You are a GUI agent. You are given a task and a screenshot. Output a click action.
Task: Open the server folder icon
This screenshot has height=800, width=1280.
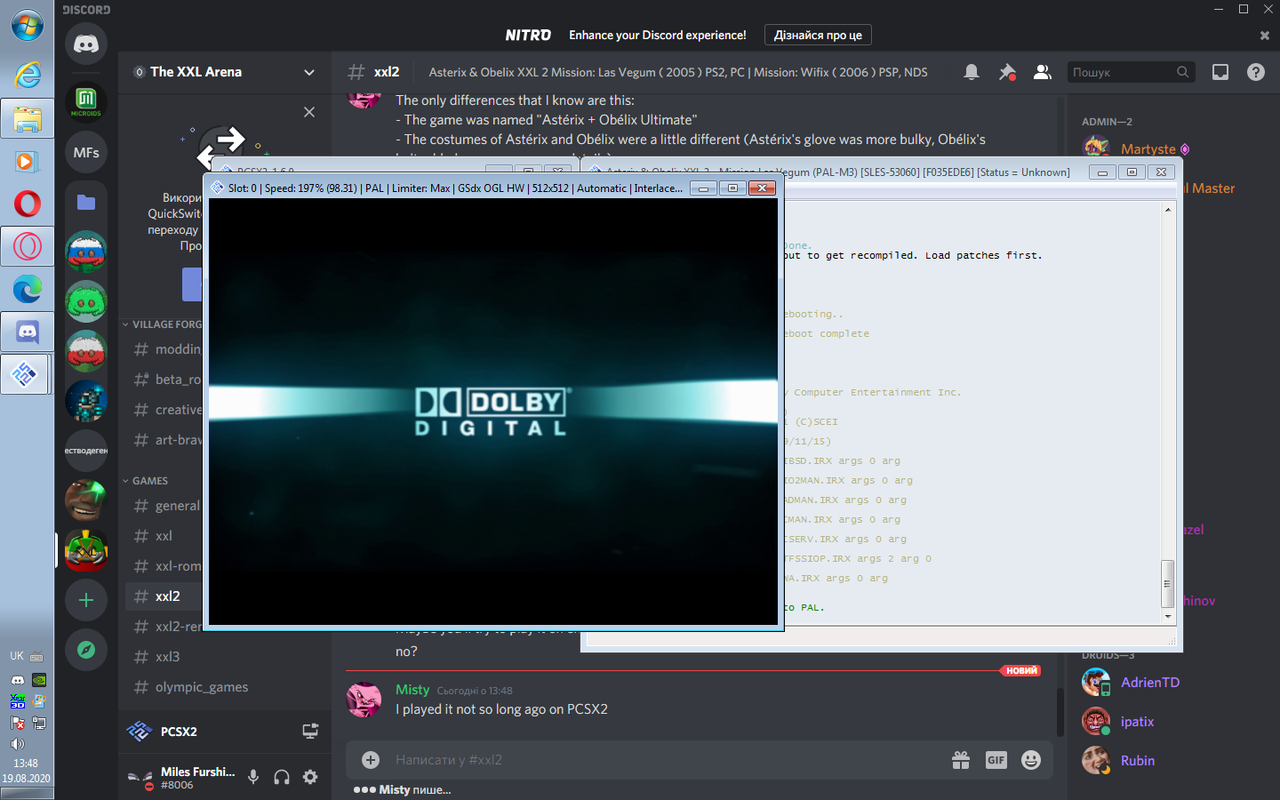[x=86, y=202]
